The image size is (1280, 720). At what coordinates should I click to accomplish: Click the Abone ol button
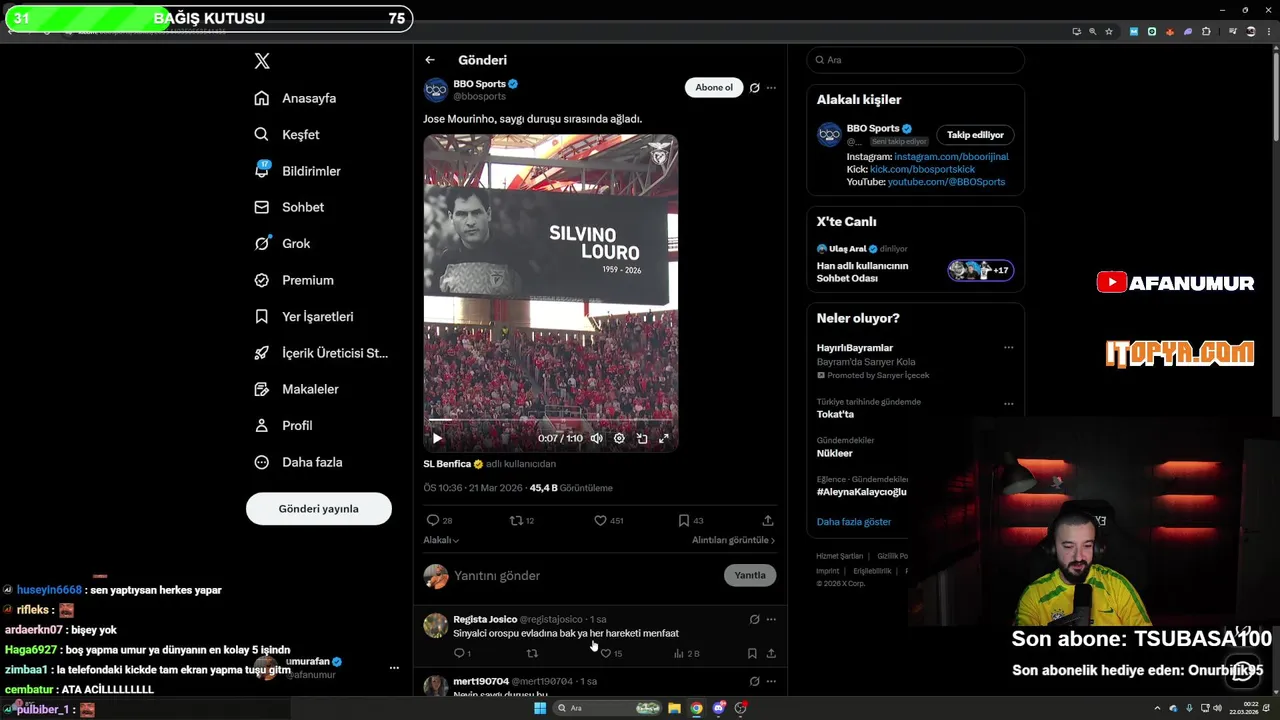714,87
